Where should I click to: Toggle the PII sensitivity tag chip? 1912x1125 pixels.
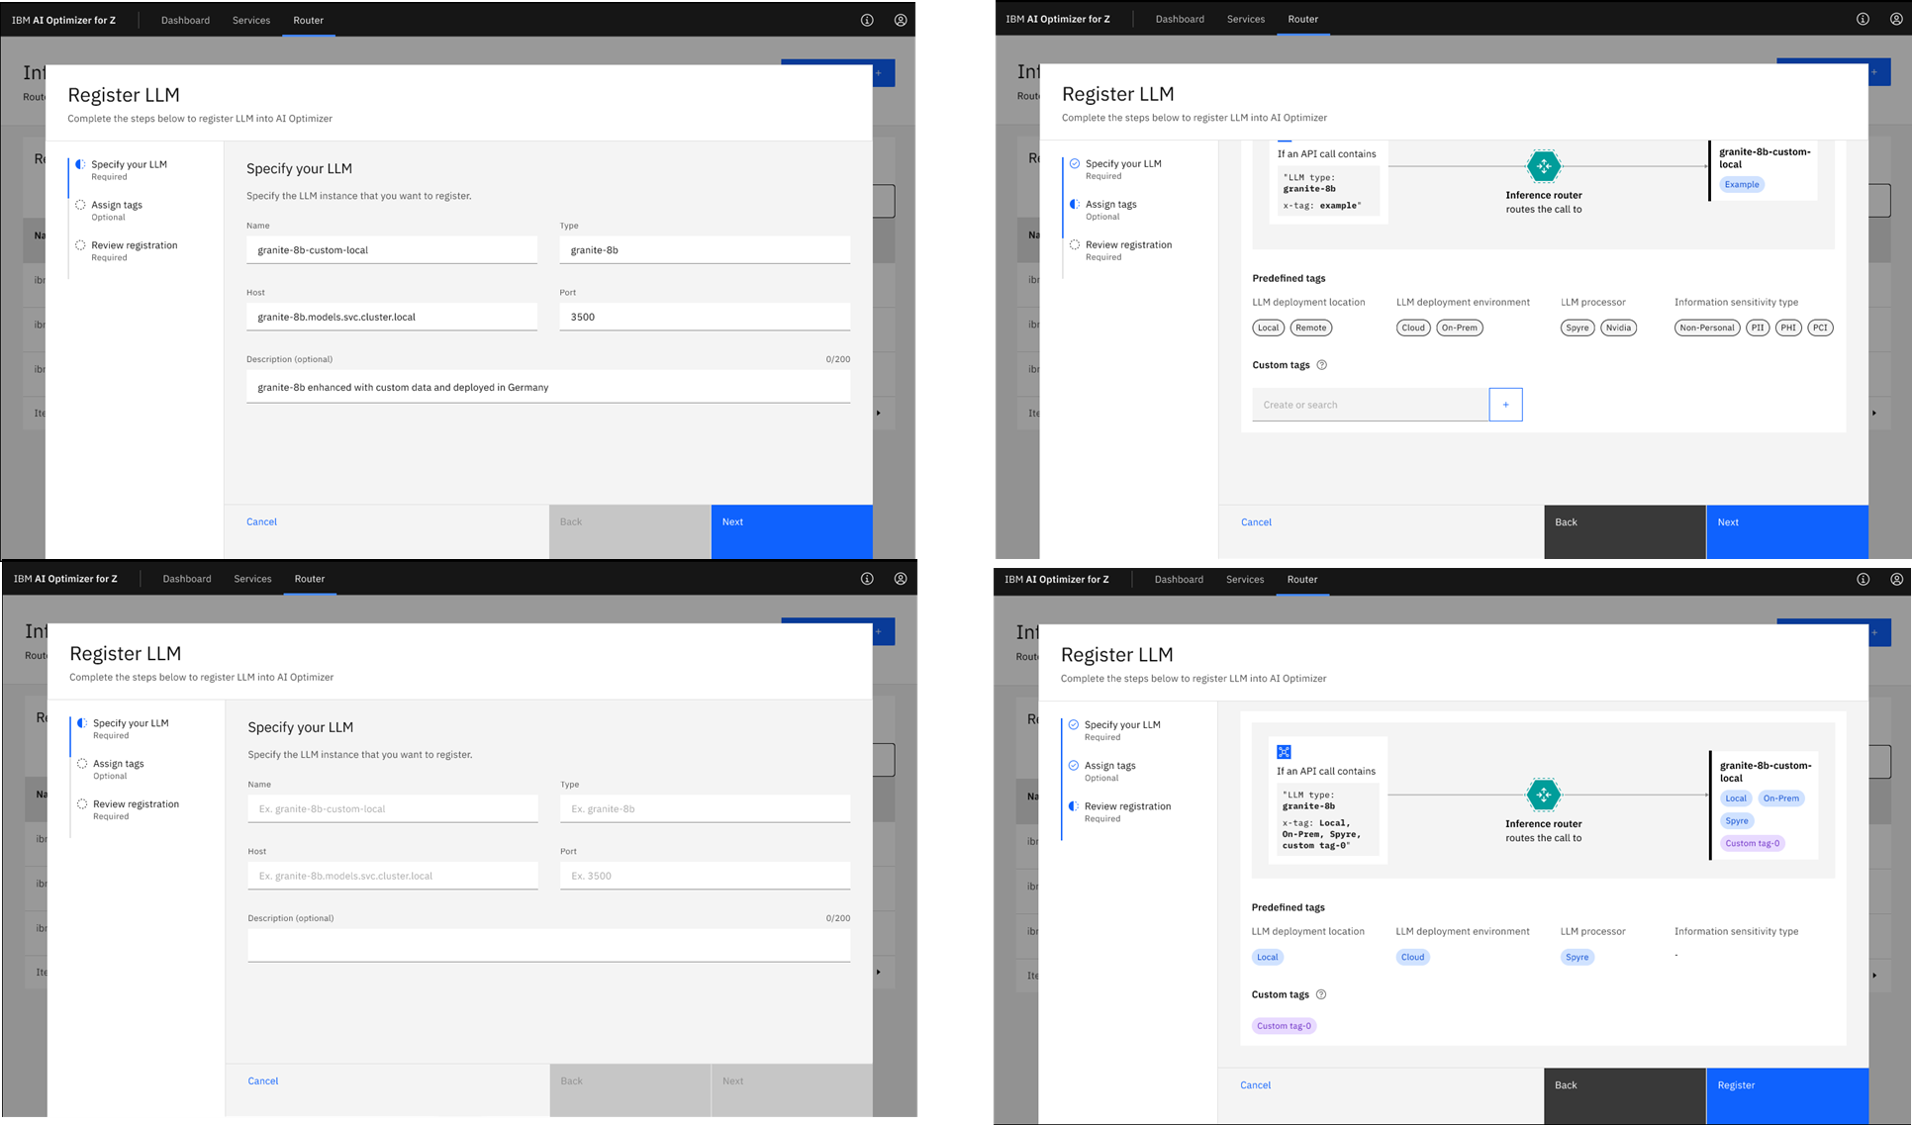click(x=1758, y=328)
